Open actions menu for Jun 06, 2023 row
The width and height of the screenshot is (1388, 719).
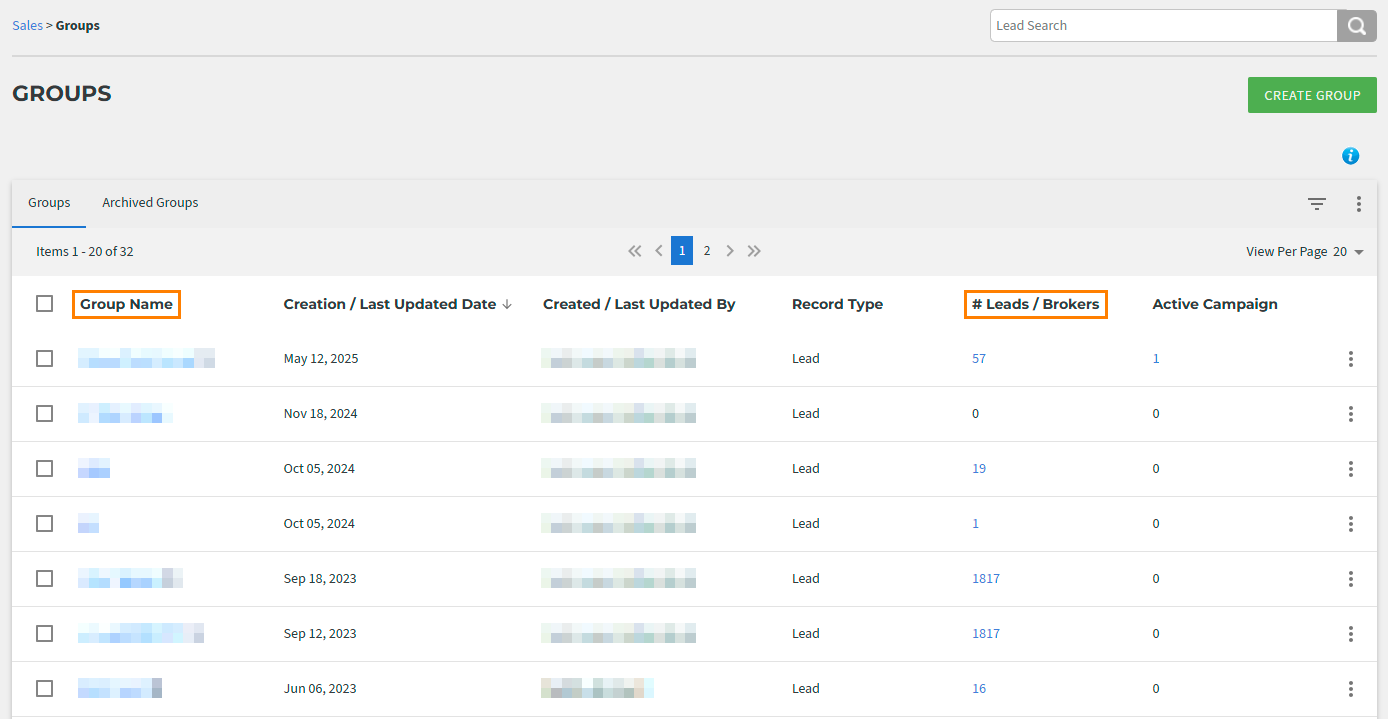point(1351,689)
